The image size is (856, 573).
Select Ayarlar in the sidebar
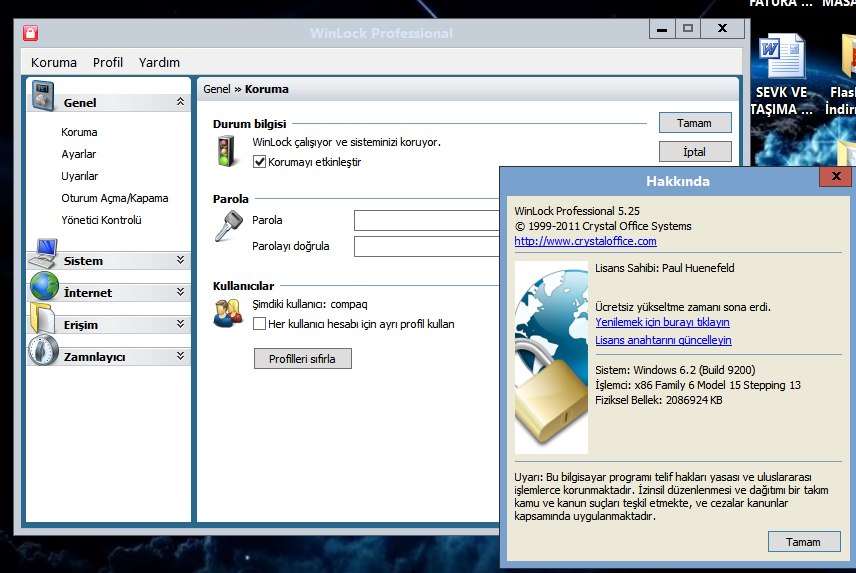[79, 154]
